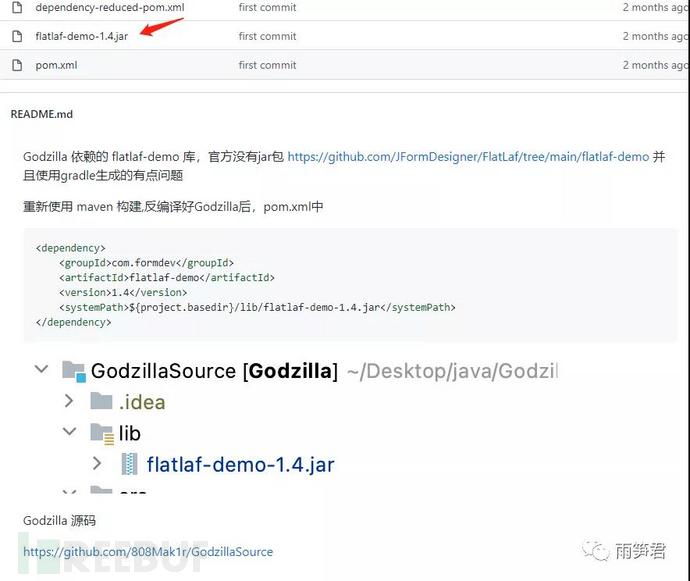This screenshot has width=690, height=581.
Task: Click file icon beside the flatlaf-demo-1.4.jar row
Action: pyautogui.click(x=17, y=36)
